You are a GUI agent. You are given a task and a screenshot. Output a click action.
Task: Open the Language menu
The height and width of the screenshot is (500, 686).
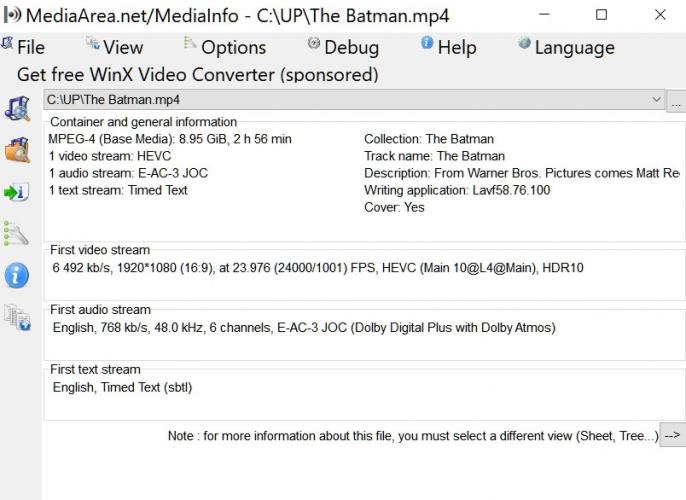(566, 47)
